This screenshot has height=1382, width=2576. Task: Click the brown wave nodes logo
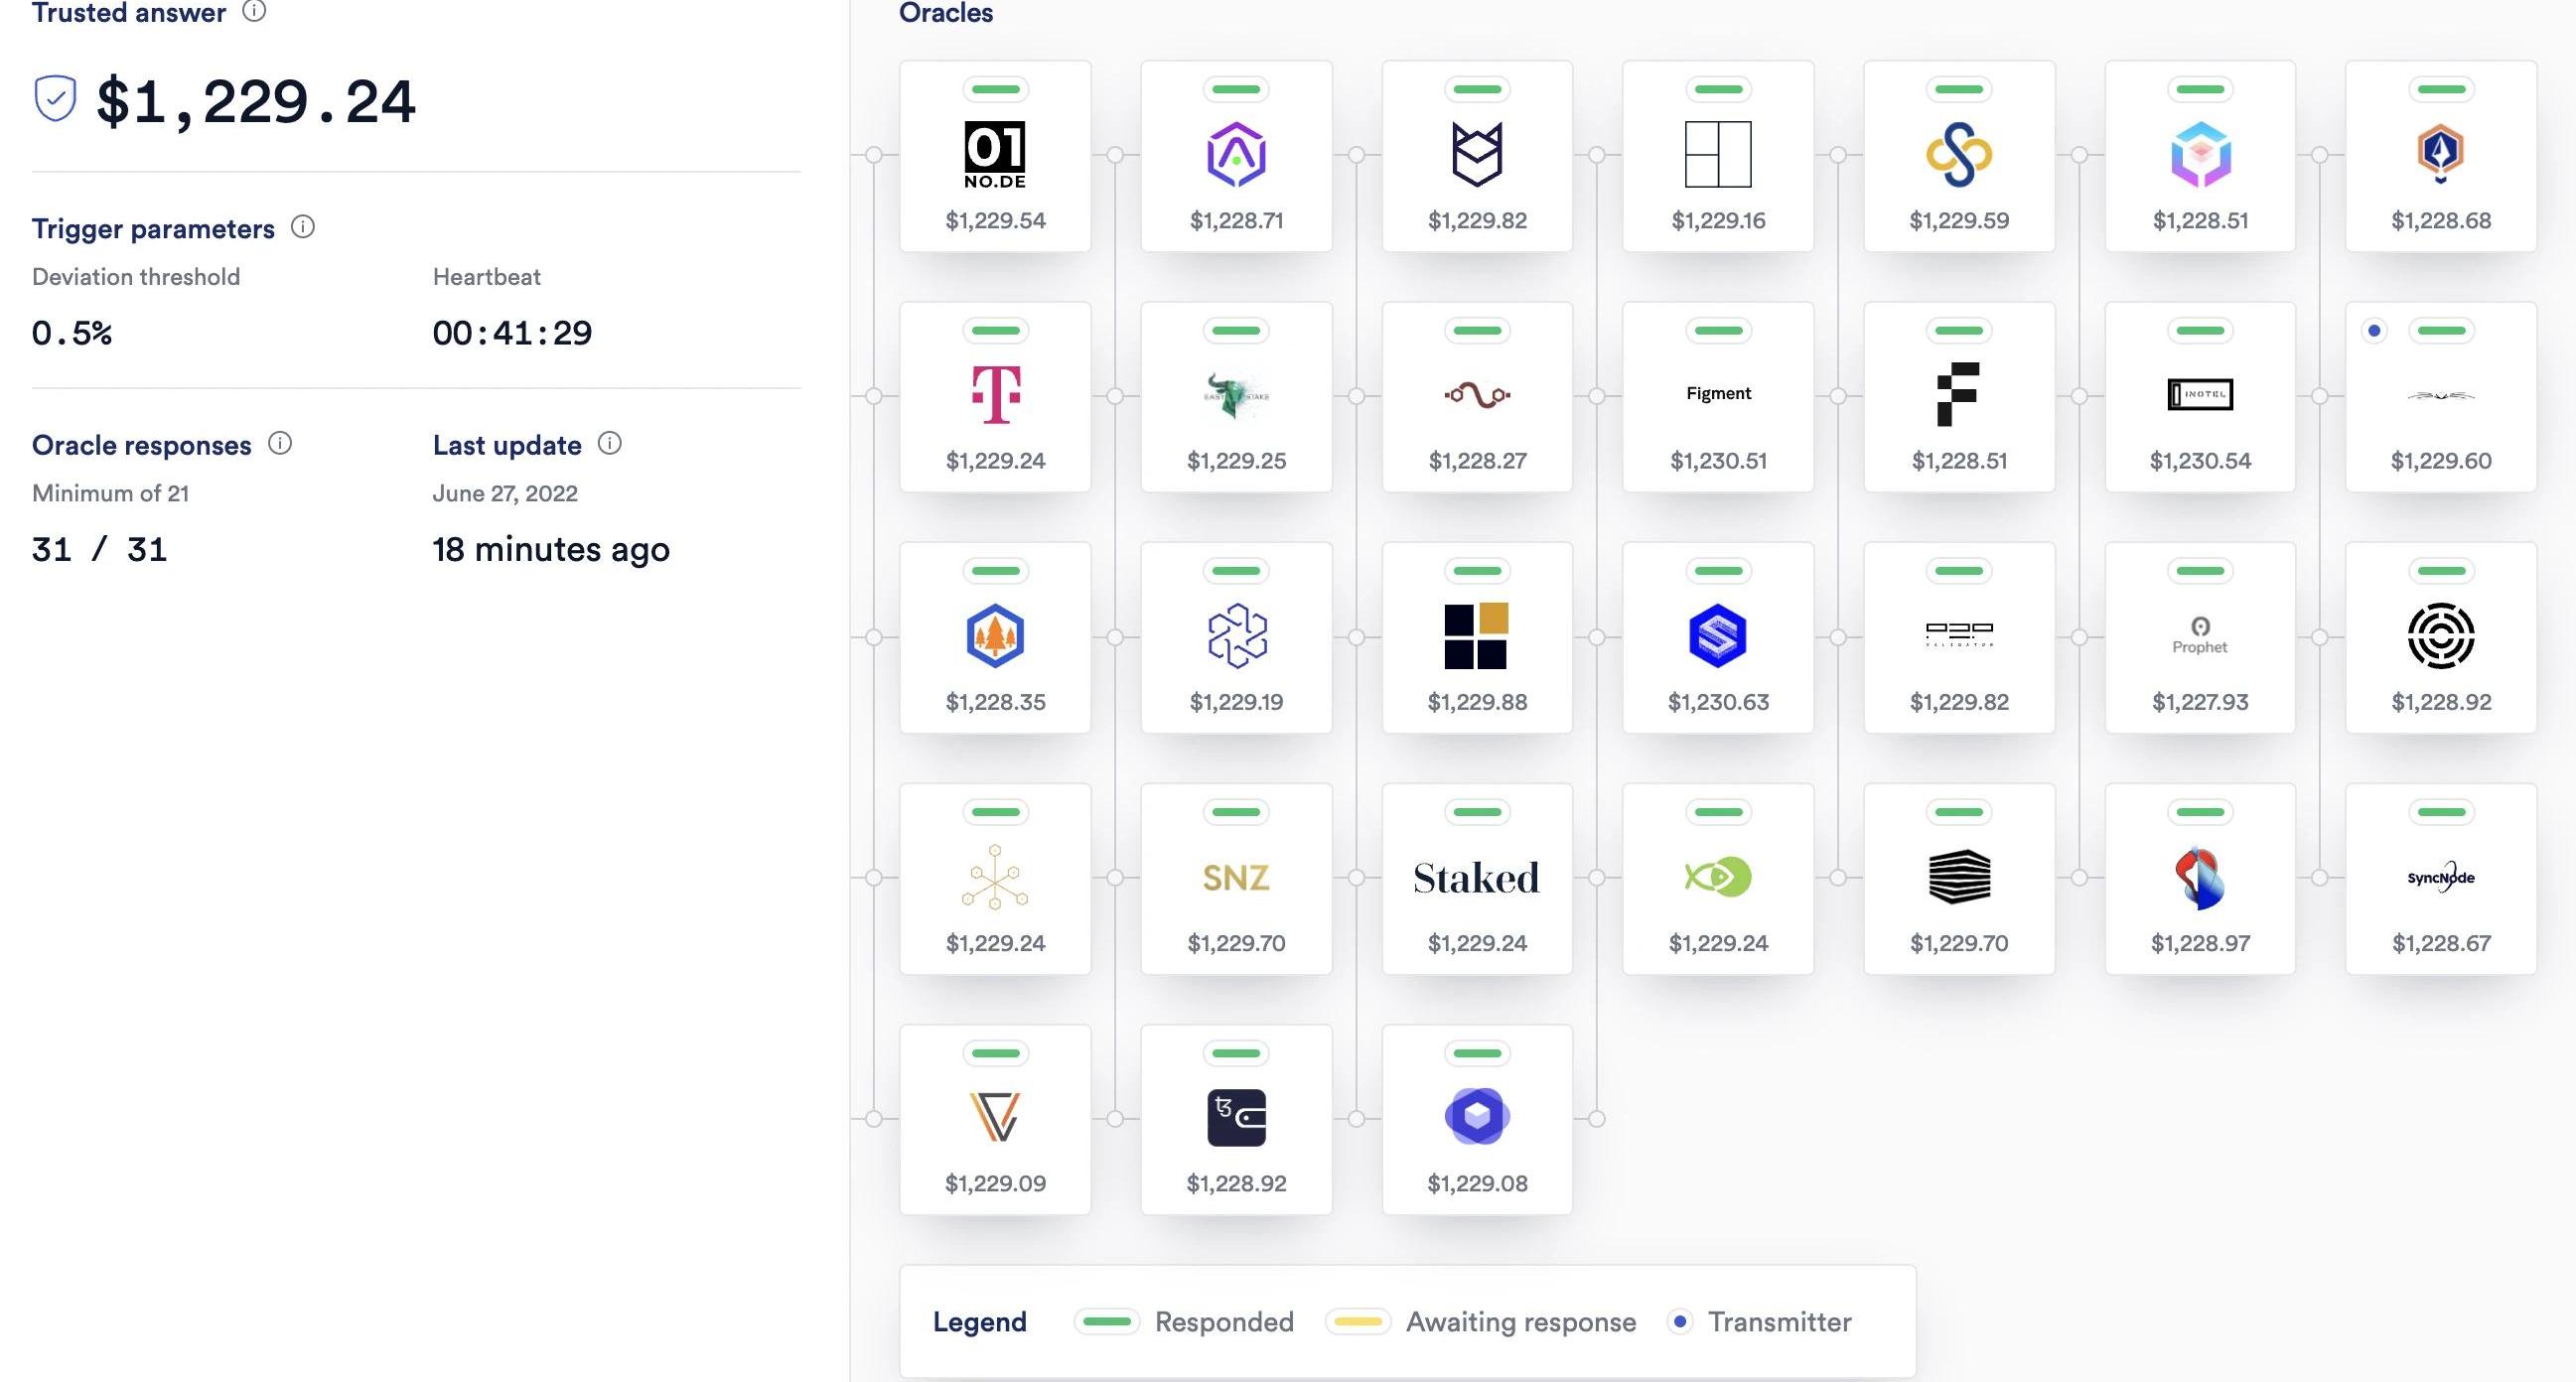pos(1476,395)
